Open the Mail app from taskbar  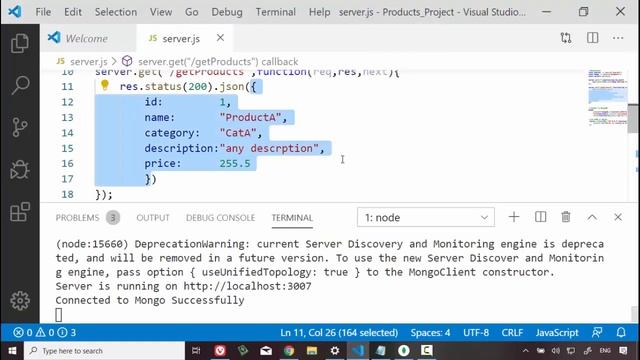point(266,351)
